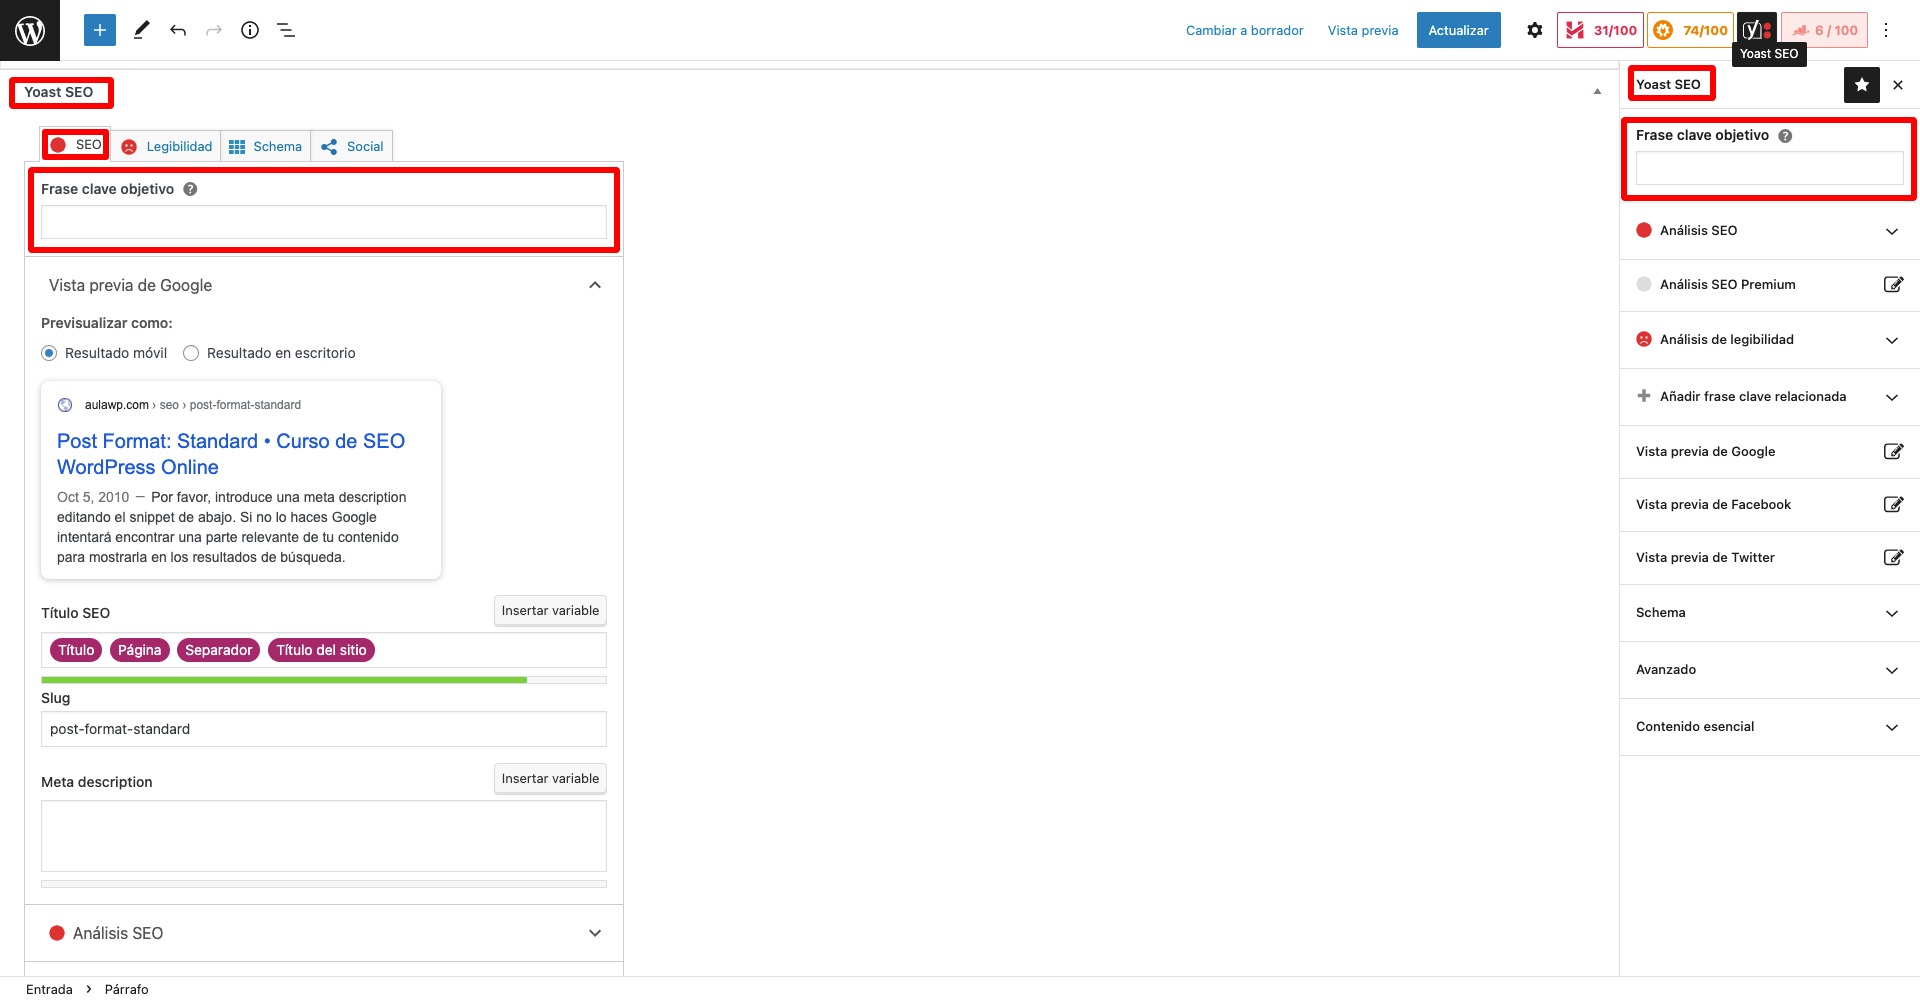The height and width of the screenshot is (1001, 1920).
Task: Click the edit icon beside Vista previa de Facebook
Action: coord(1893,505)
